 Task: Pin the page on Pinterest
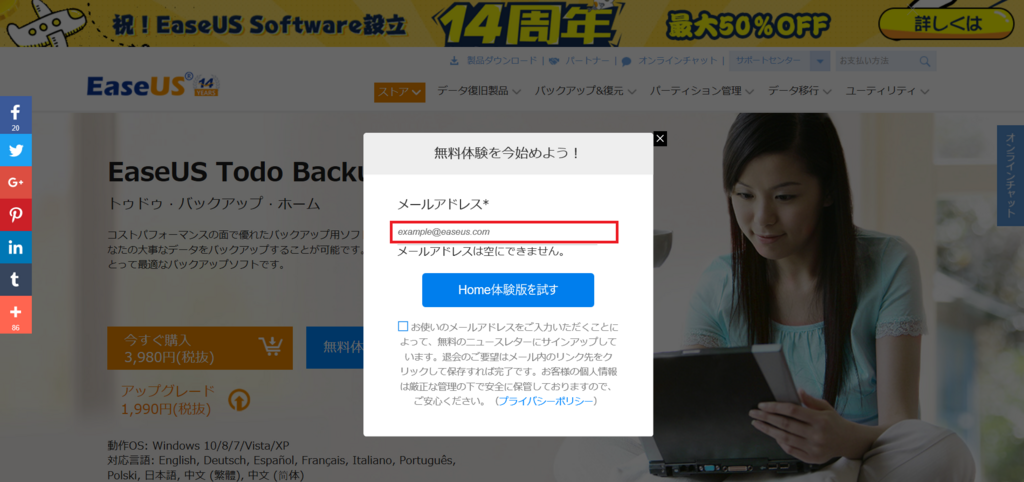(16, 215)
